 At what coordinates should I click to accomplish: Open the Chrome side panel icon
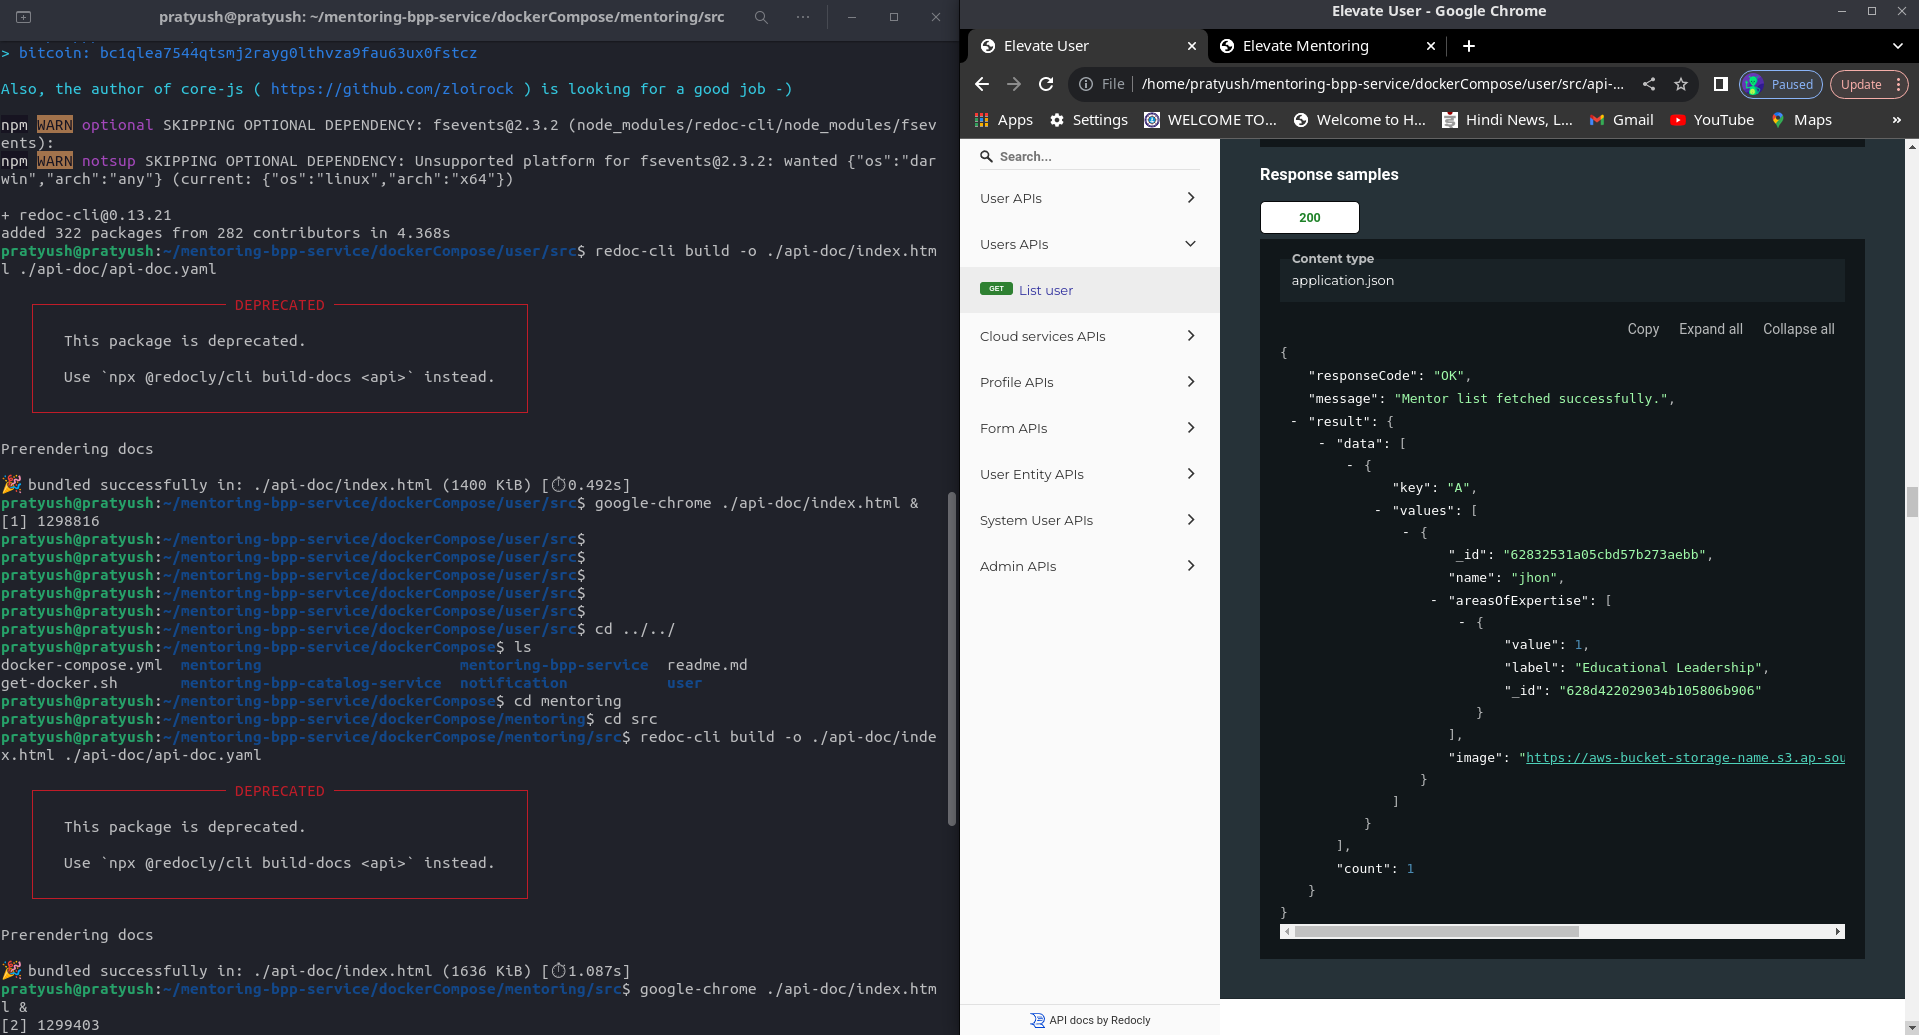pyautogui.click(x=1720, y=84)
